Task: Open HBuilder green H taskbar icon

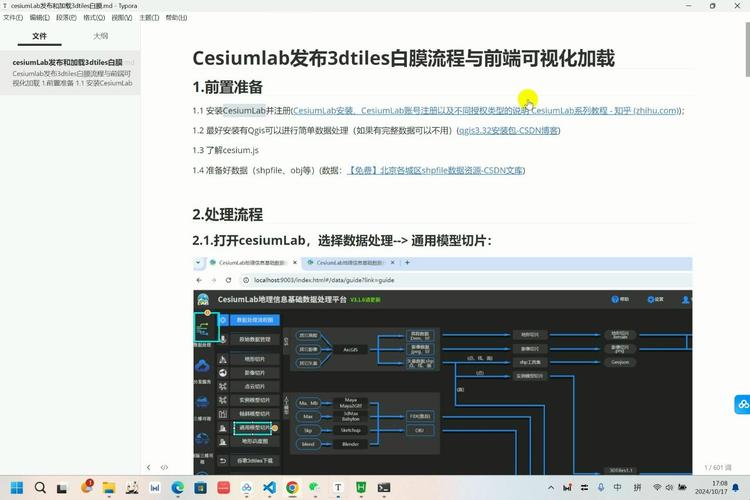Action: [361, 488]
